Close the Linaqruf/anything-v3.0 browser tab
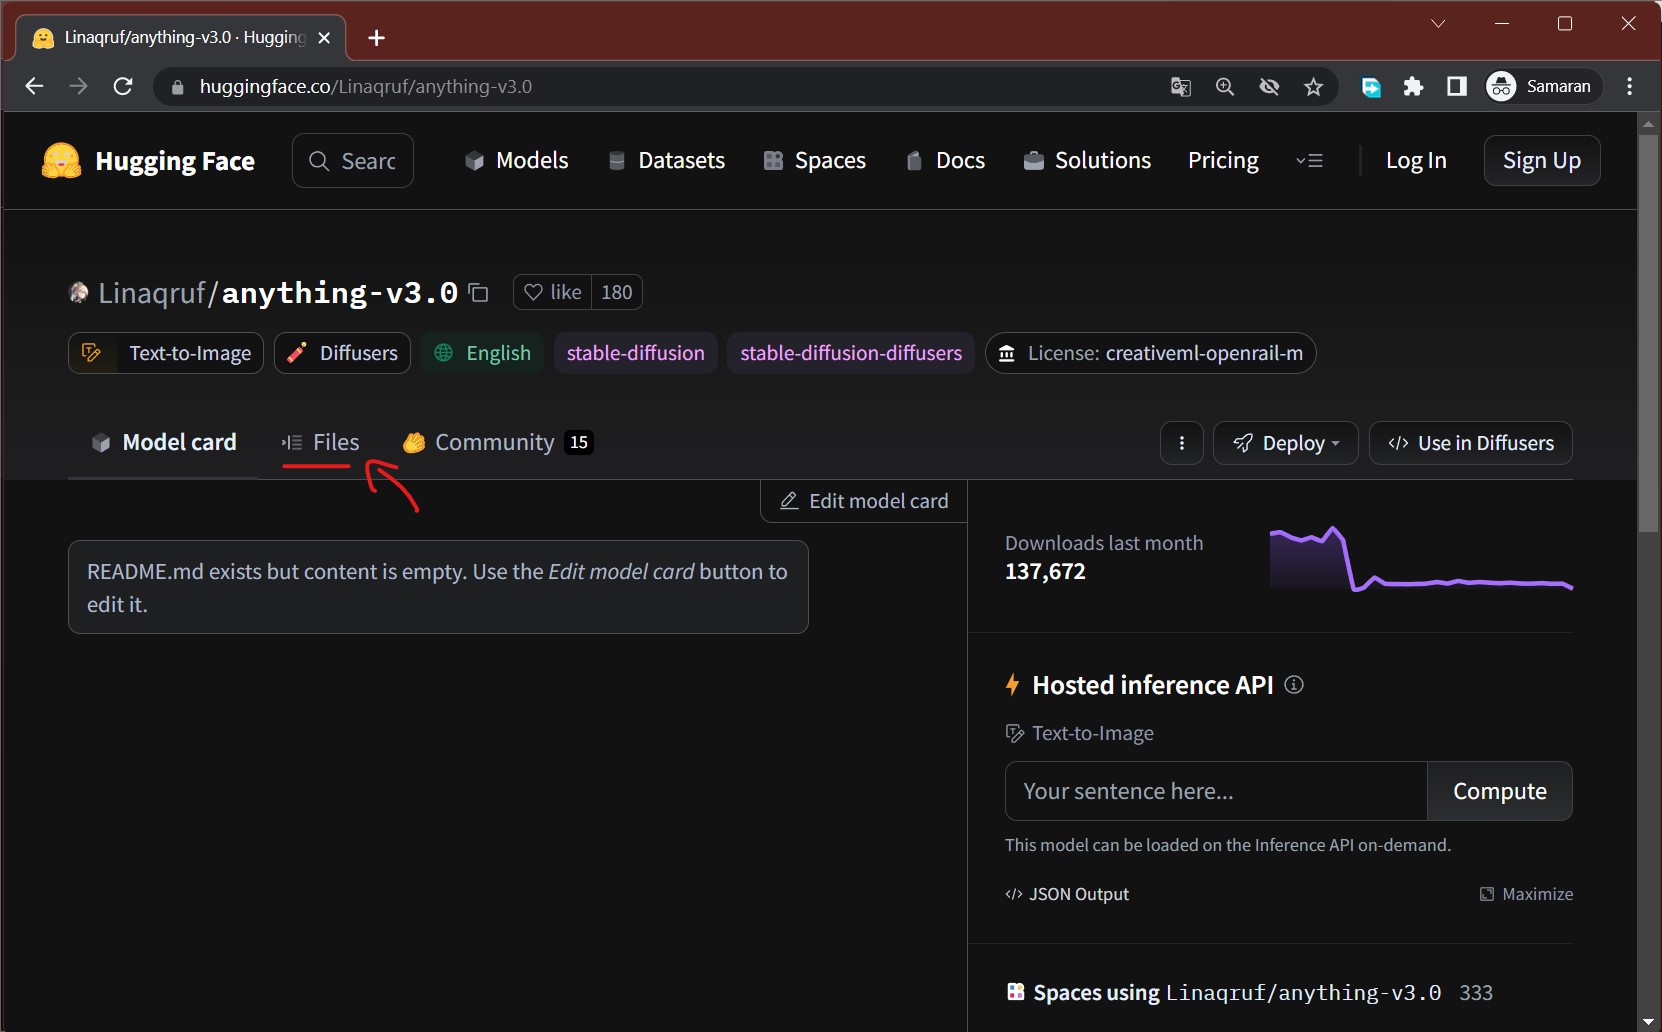The height and width of the screenshot is (1032, 1662). click(x=324, y=38)
